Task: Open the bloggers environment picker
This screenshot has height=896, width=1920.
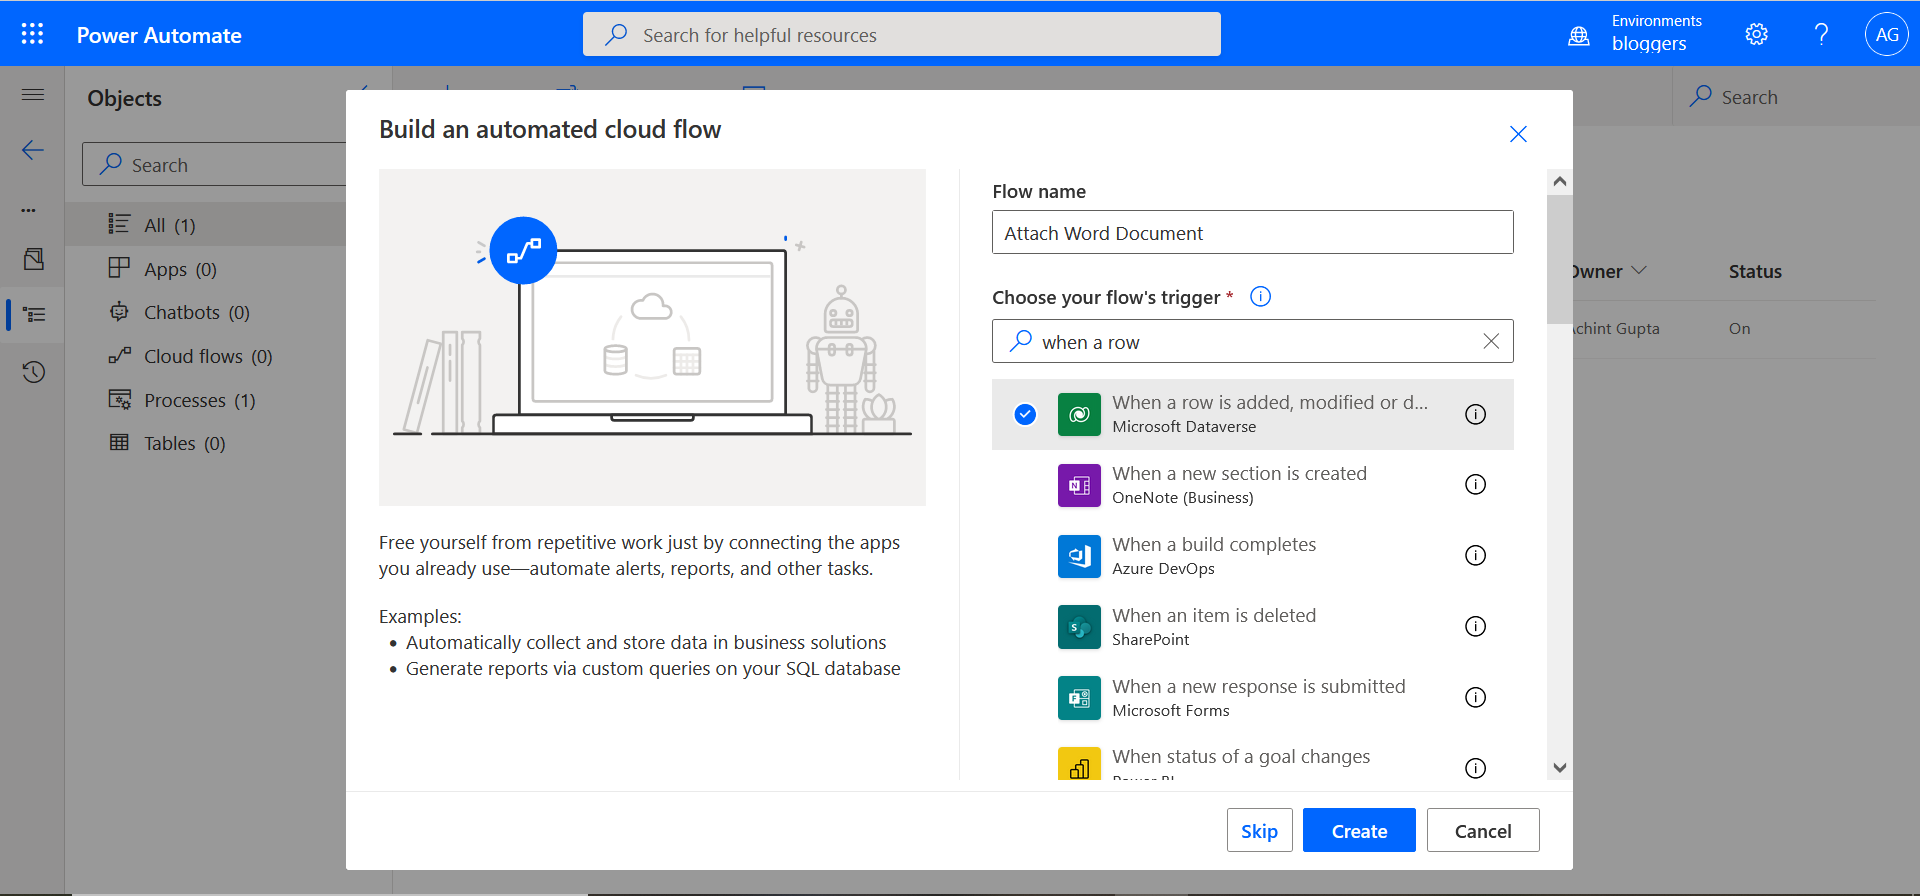Action: [x=1649, y=44]
